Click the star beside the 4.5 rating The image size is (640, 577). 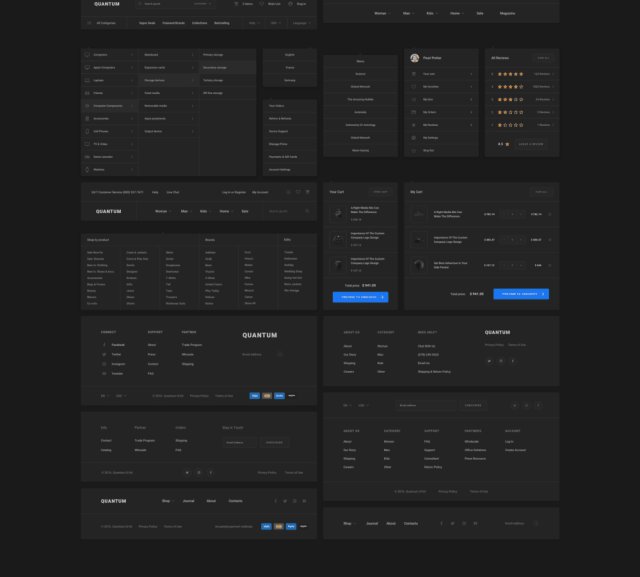pyautogui.click(x=507, y=144)
